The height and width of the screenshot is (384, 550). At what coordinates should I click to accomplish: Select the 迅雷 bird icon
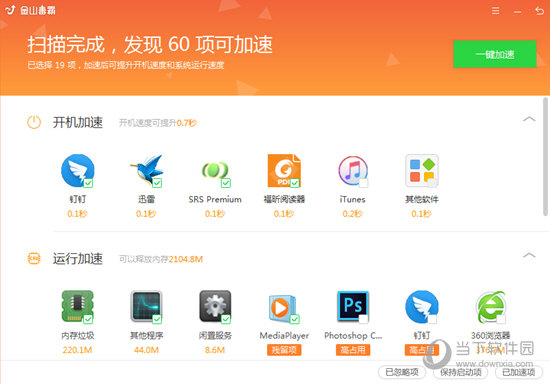[146, 171]
